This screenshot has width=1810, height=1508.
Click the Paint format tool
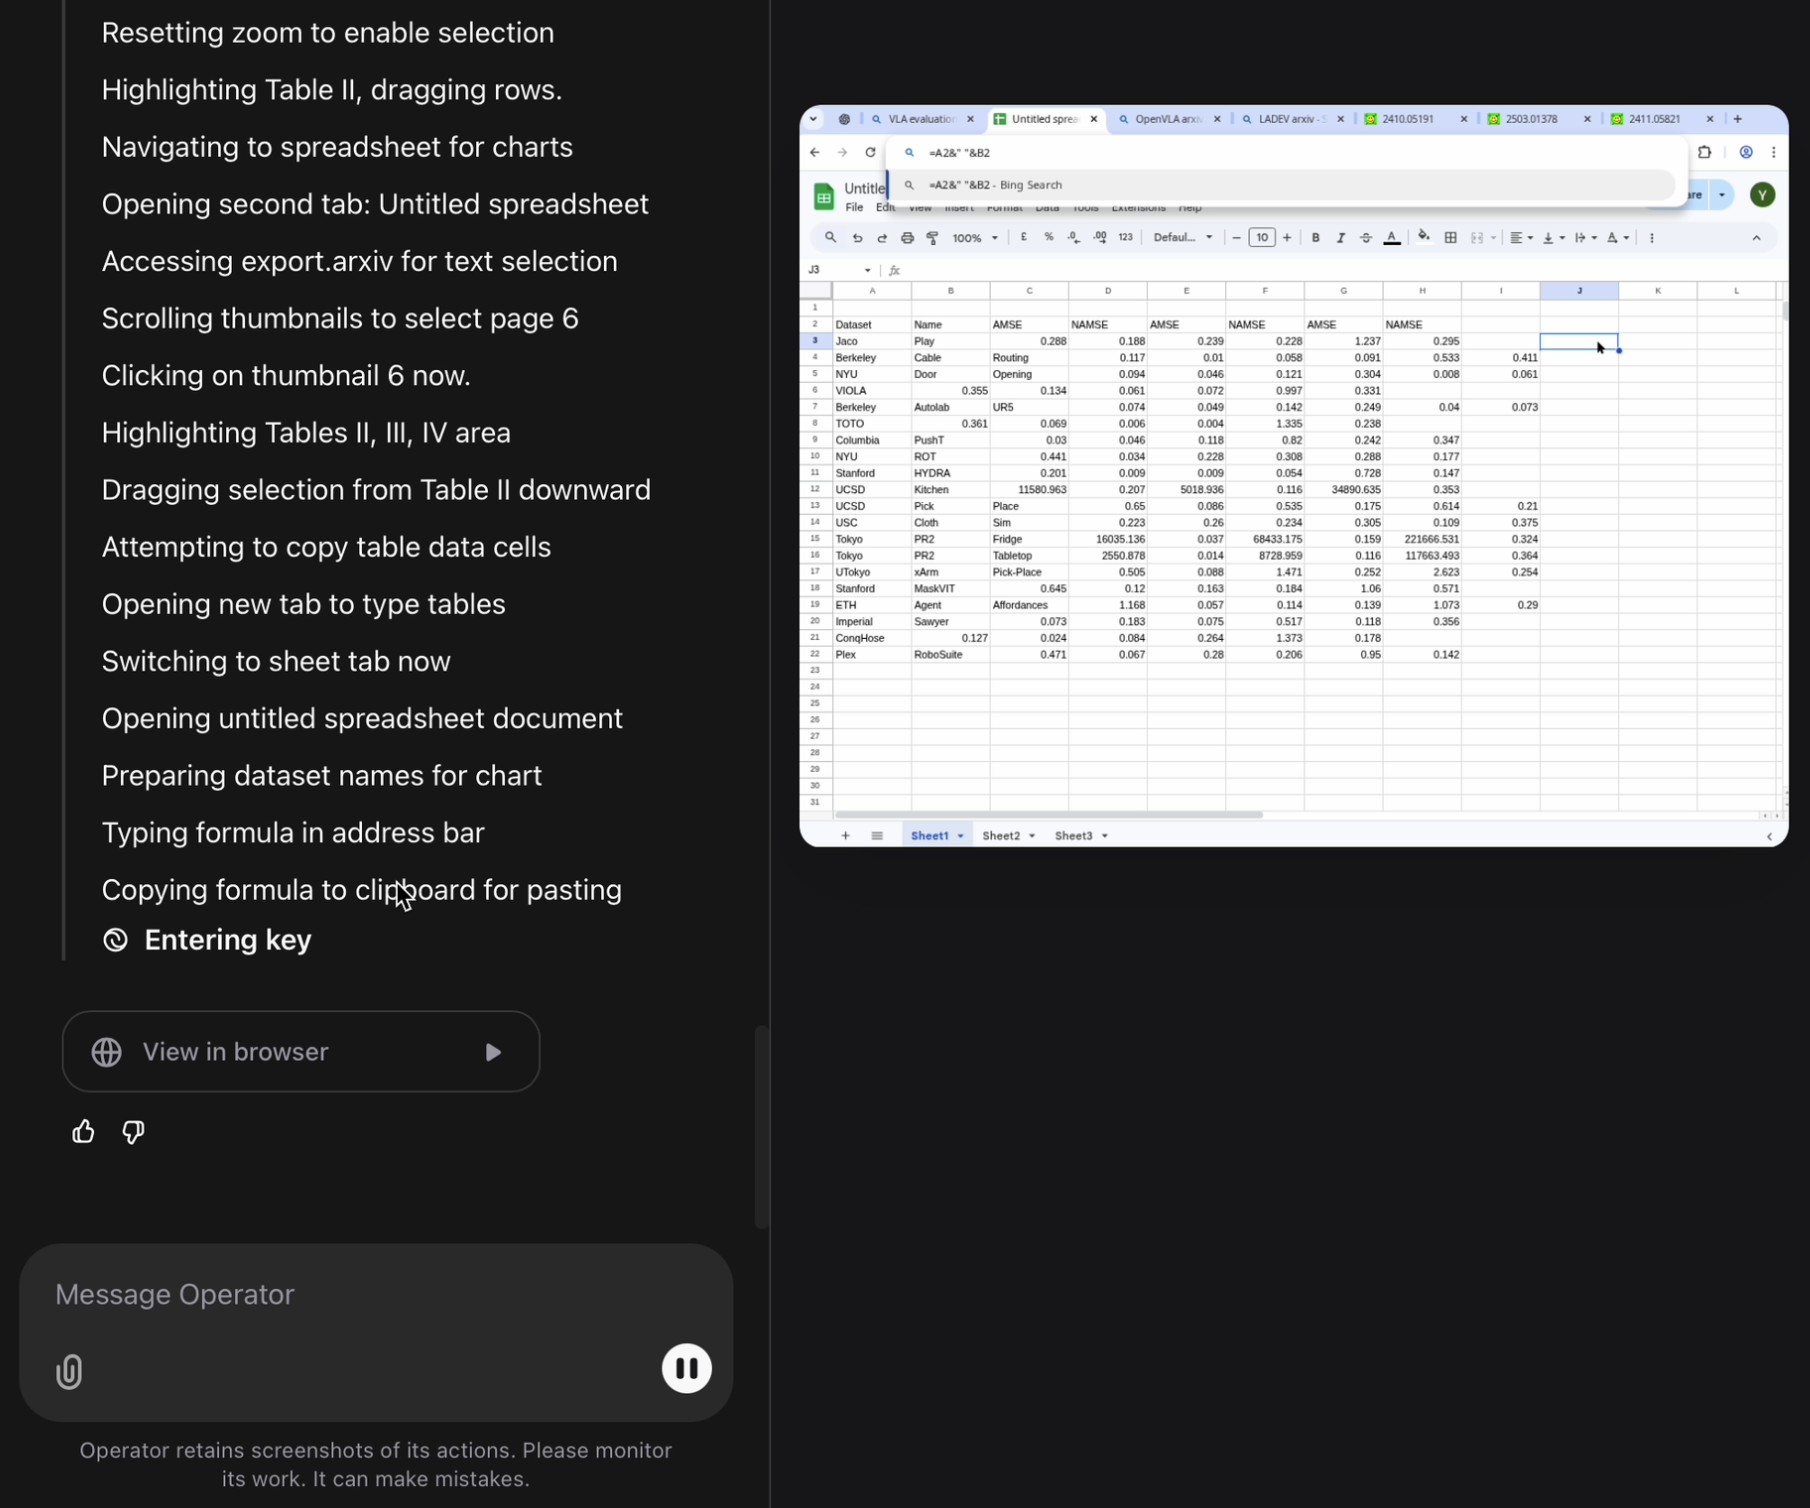pyautogui.click(x=932, y=238)
